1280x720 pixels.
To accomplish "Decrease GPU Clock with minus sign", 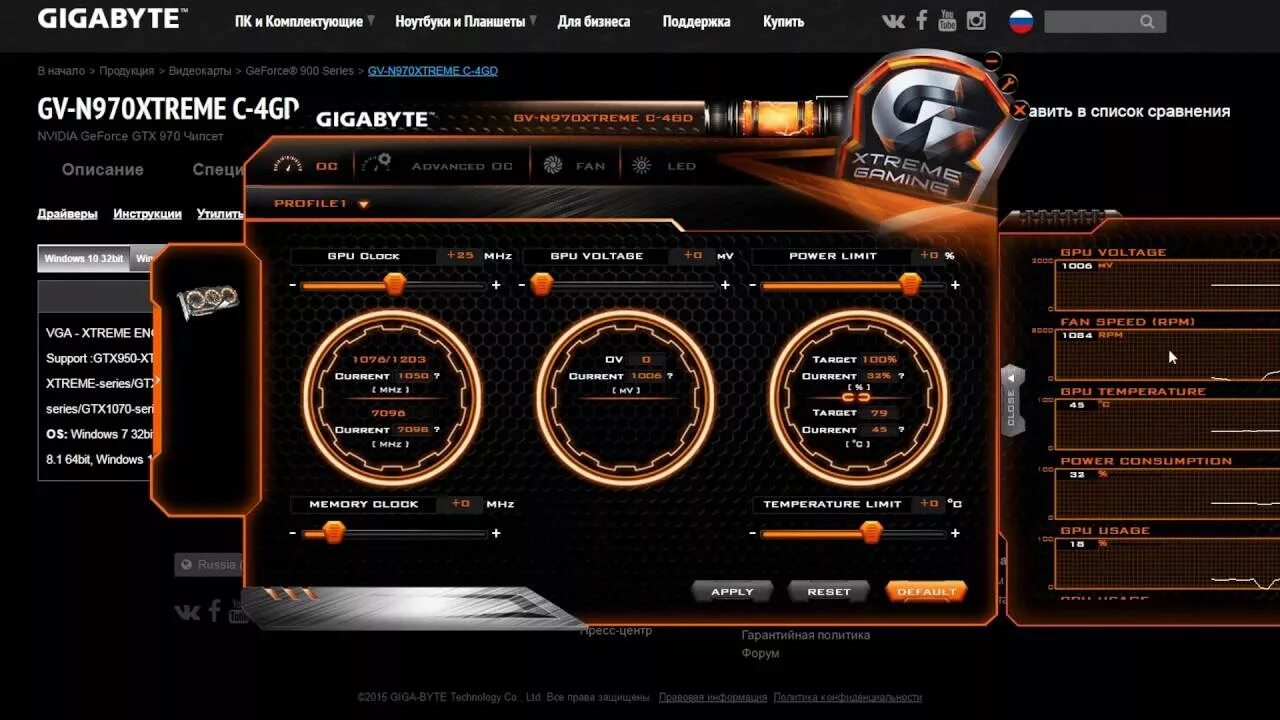I will pyautogui.click(x=293, y=286).
